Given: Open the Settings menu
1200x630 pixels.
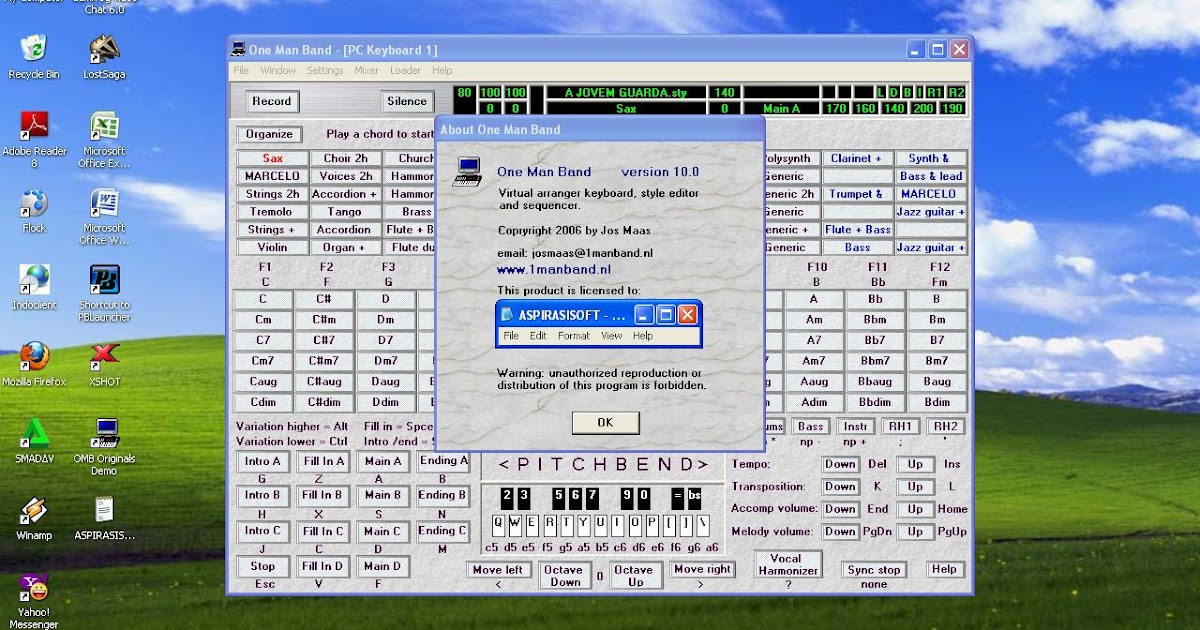Looking at the screenshot, I should tap(325, 71).
